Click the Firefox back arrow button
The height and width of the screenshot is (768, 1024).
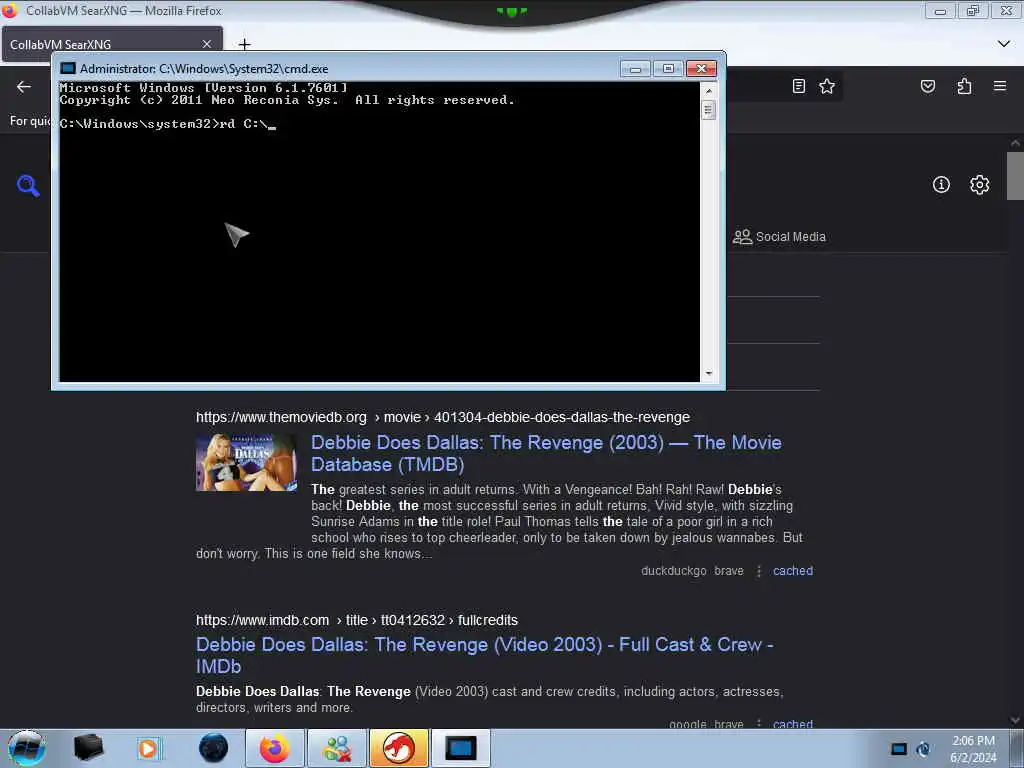pyautogui.click(x=24, y=86)
